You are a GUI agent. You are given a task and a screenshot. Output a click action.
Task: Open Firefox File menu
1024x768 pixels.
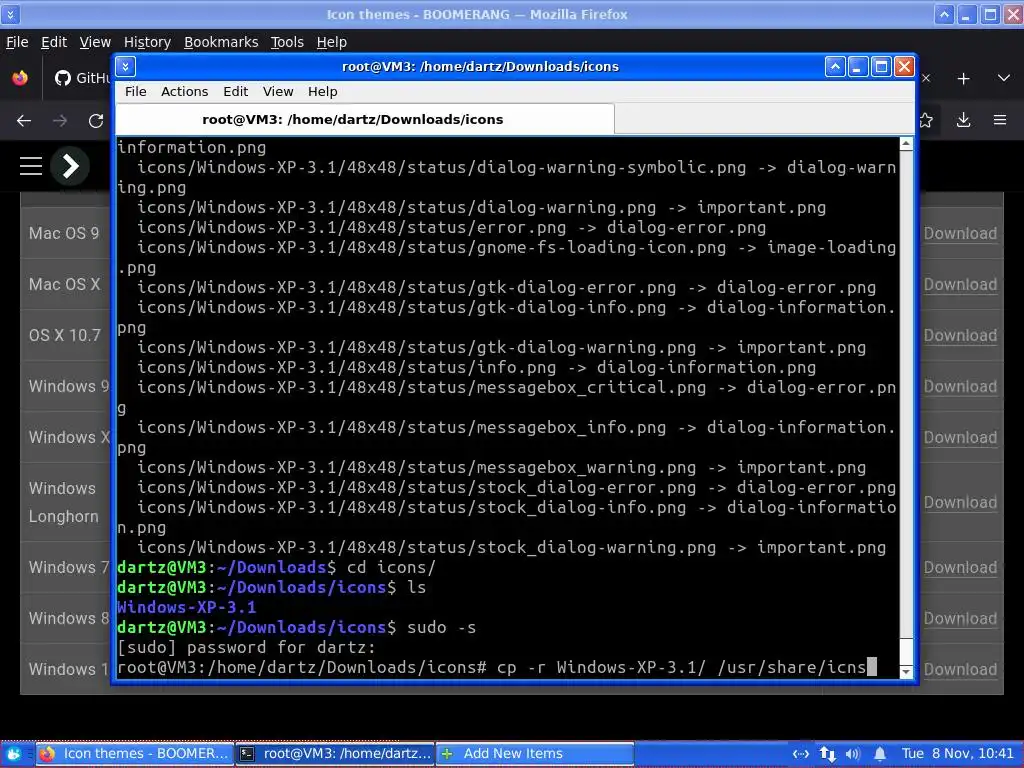point(17,42)
